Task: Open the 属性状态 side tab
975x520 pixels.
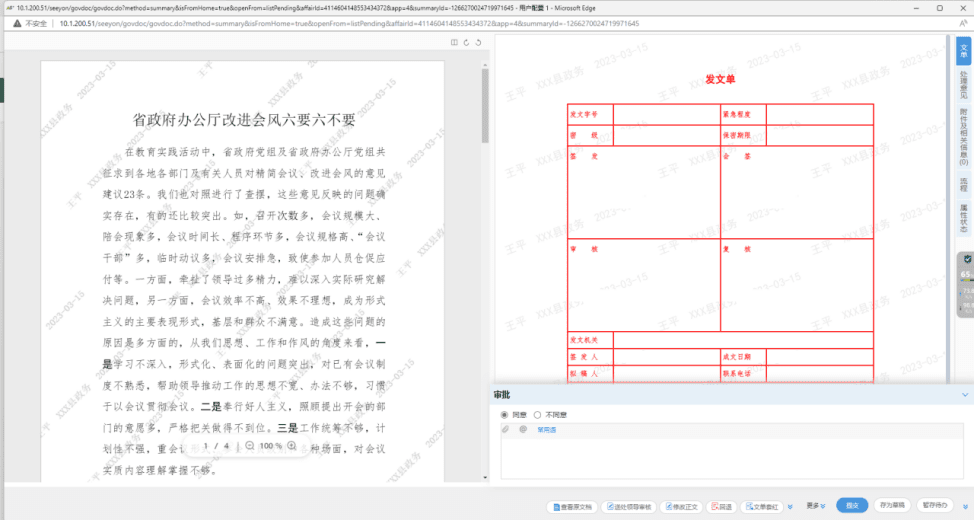Action: pos(963,218)
